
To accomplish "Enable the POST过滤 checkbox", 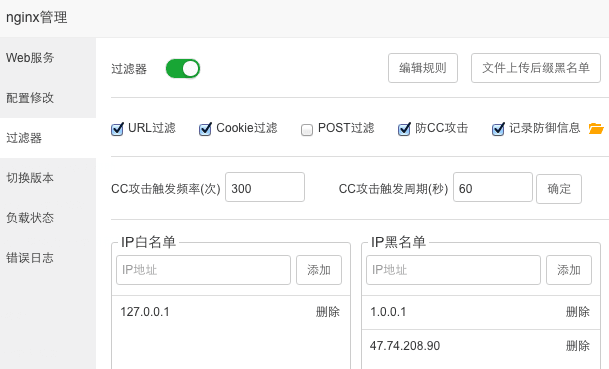I will point(307,129).
